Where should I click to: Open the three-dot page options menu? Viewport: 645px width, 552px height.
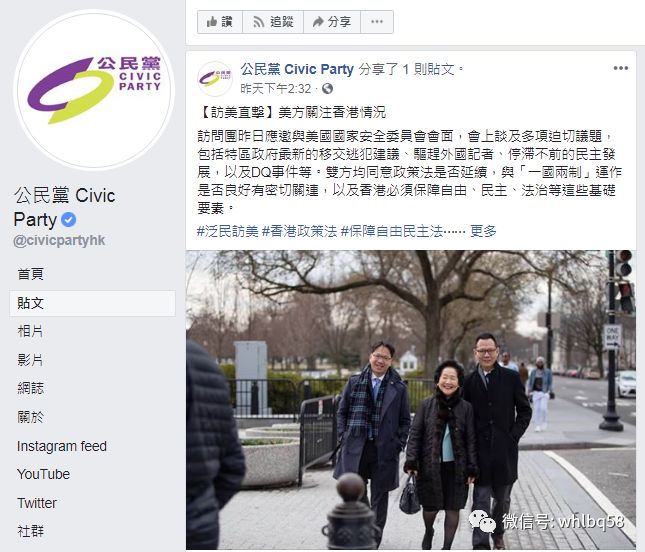click(x=377, y=22)
